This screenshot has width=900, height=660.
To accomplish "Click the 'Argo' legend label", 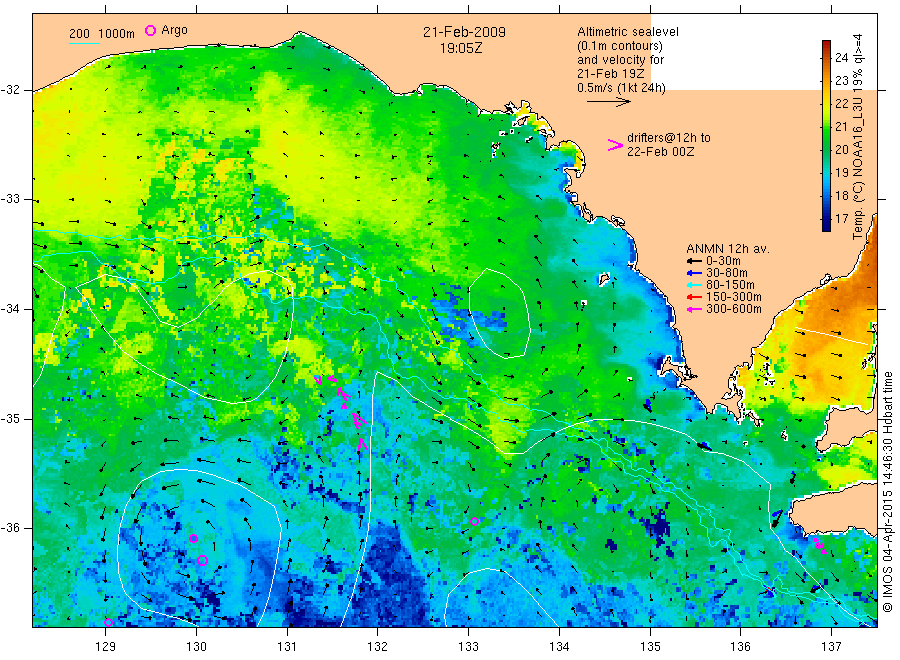I will [174, 30].
